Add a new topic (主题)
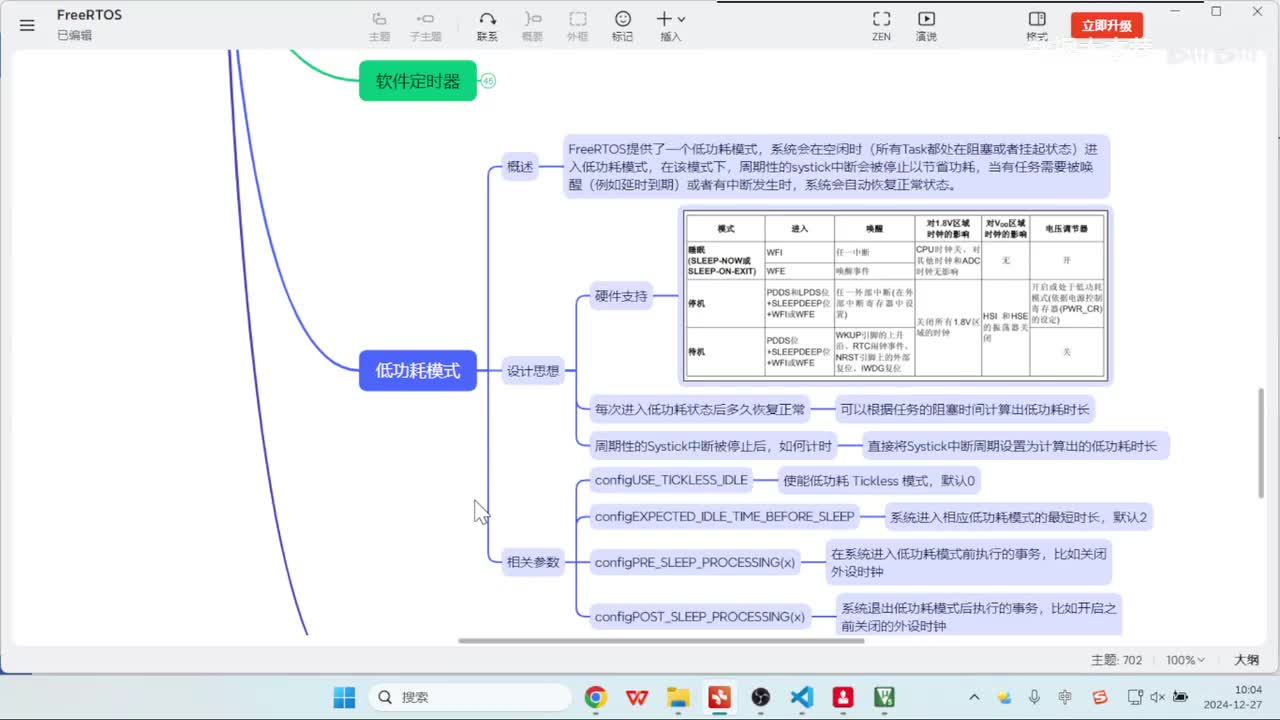1280x720 pixels. (x=379, y=26)
